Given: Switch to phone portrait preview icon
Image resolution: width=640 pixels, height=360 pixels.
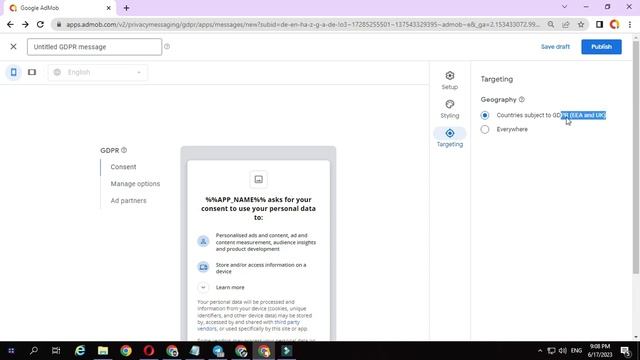Looking at the screenshot, I should click(x=13, y=72).
